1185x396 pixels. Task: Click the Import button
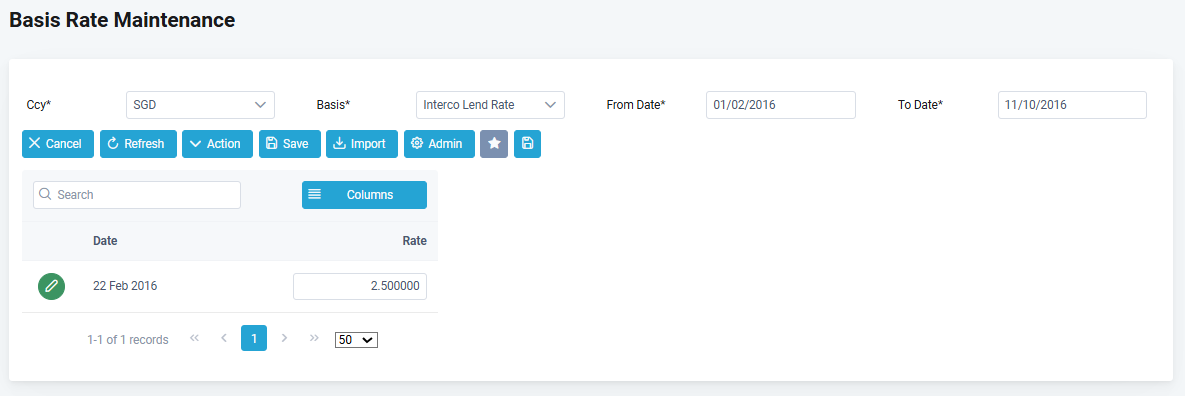[x=362, y=144]
